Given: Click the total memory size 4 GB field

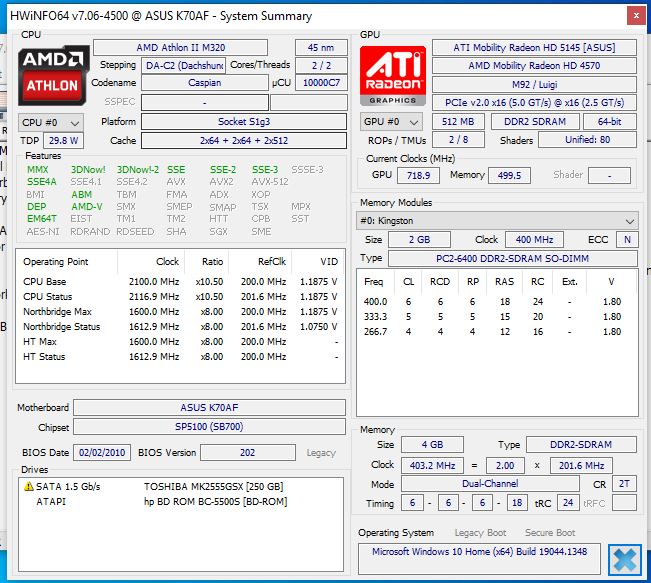Looking at the screenshot, I should tap(432, 444).
